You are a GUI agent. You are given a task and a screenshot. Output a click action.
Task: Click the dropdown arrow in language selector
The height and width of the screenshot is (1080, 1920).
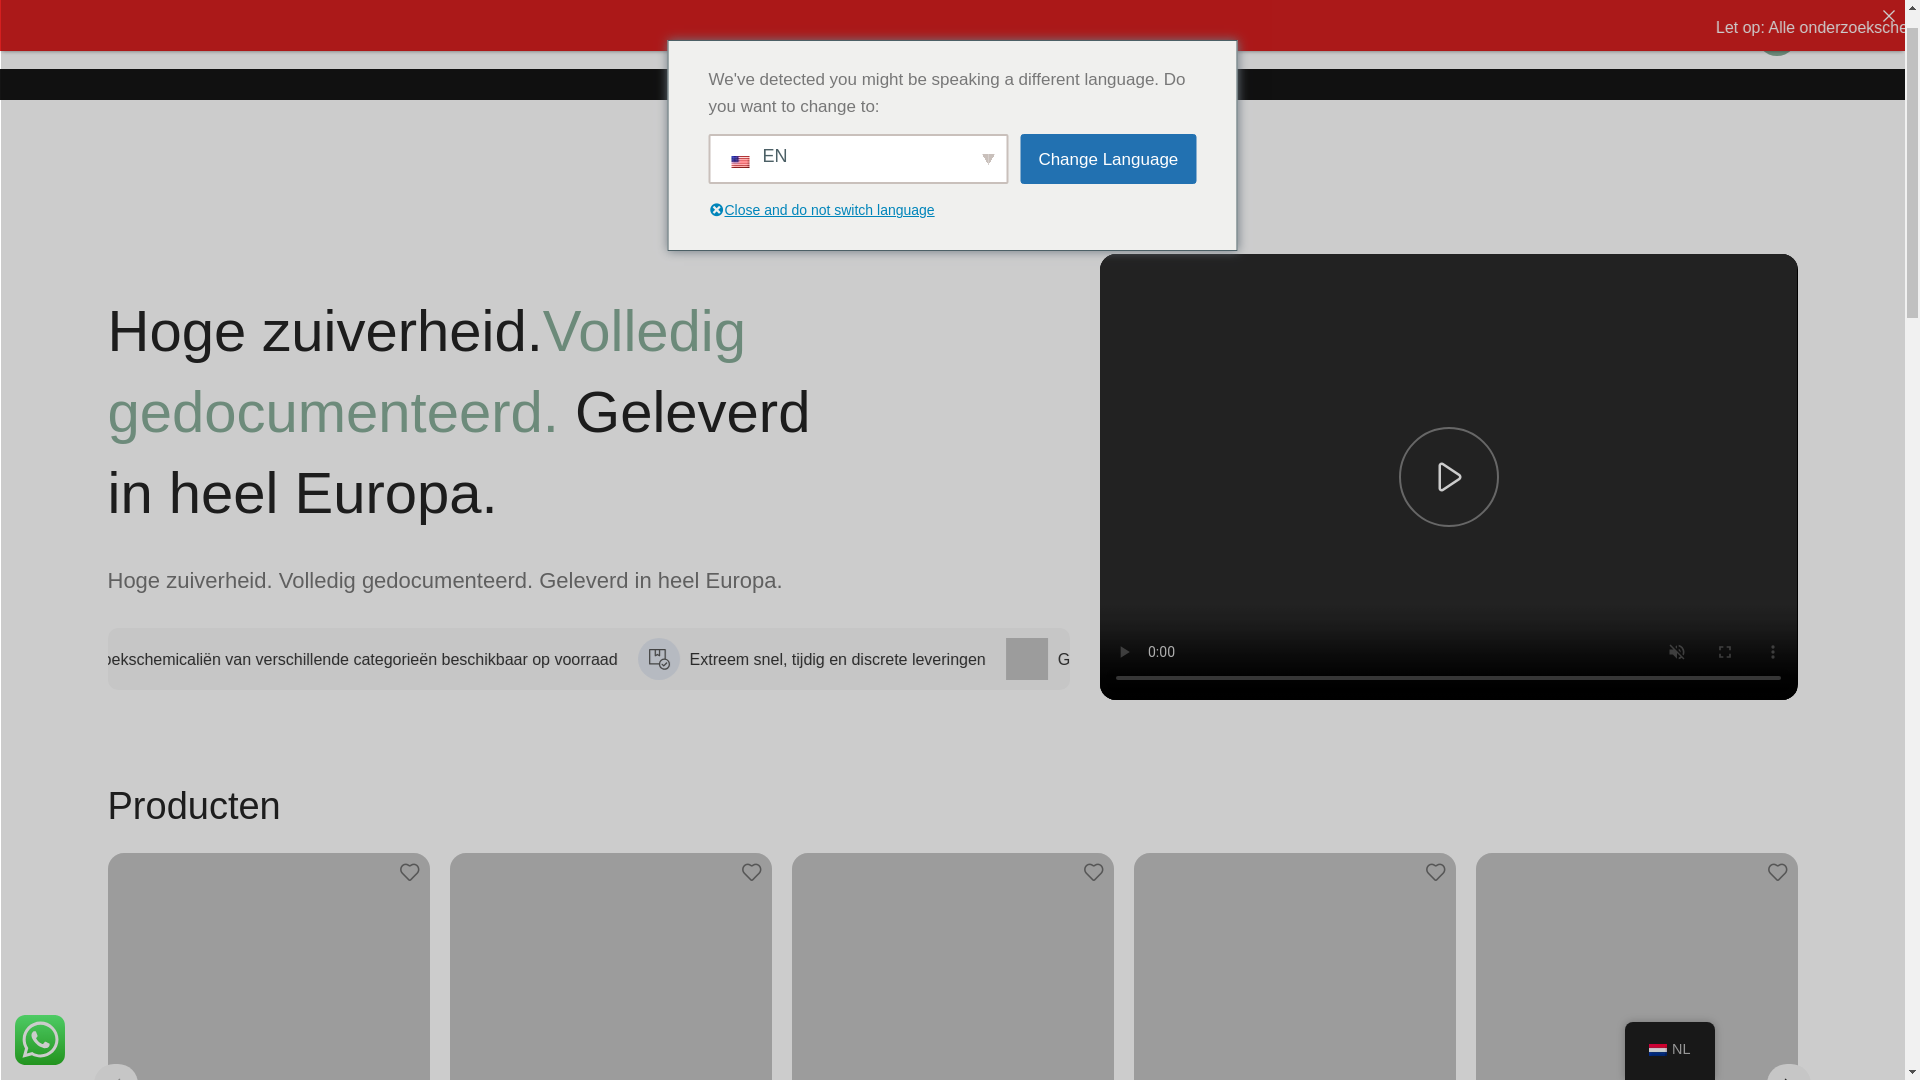(988, 159)
